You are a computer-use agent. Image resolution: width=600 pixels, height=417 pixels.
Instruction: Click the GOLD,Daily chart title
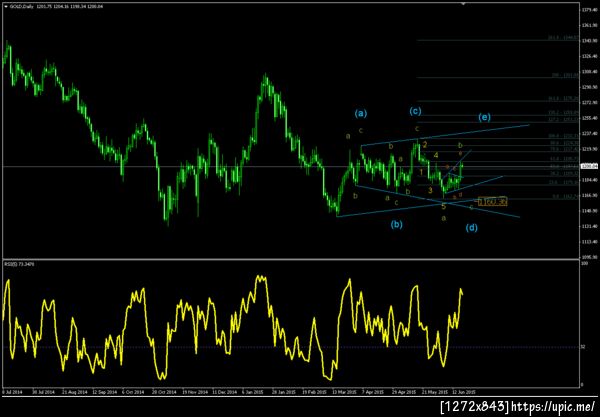click(x=21, y=6)
